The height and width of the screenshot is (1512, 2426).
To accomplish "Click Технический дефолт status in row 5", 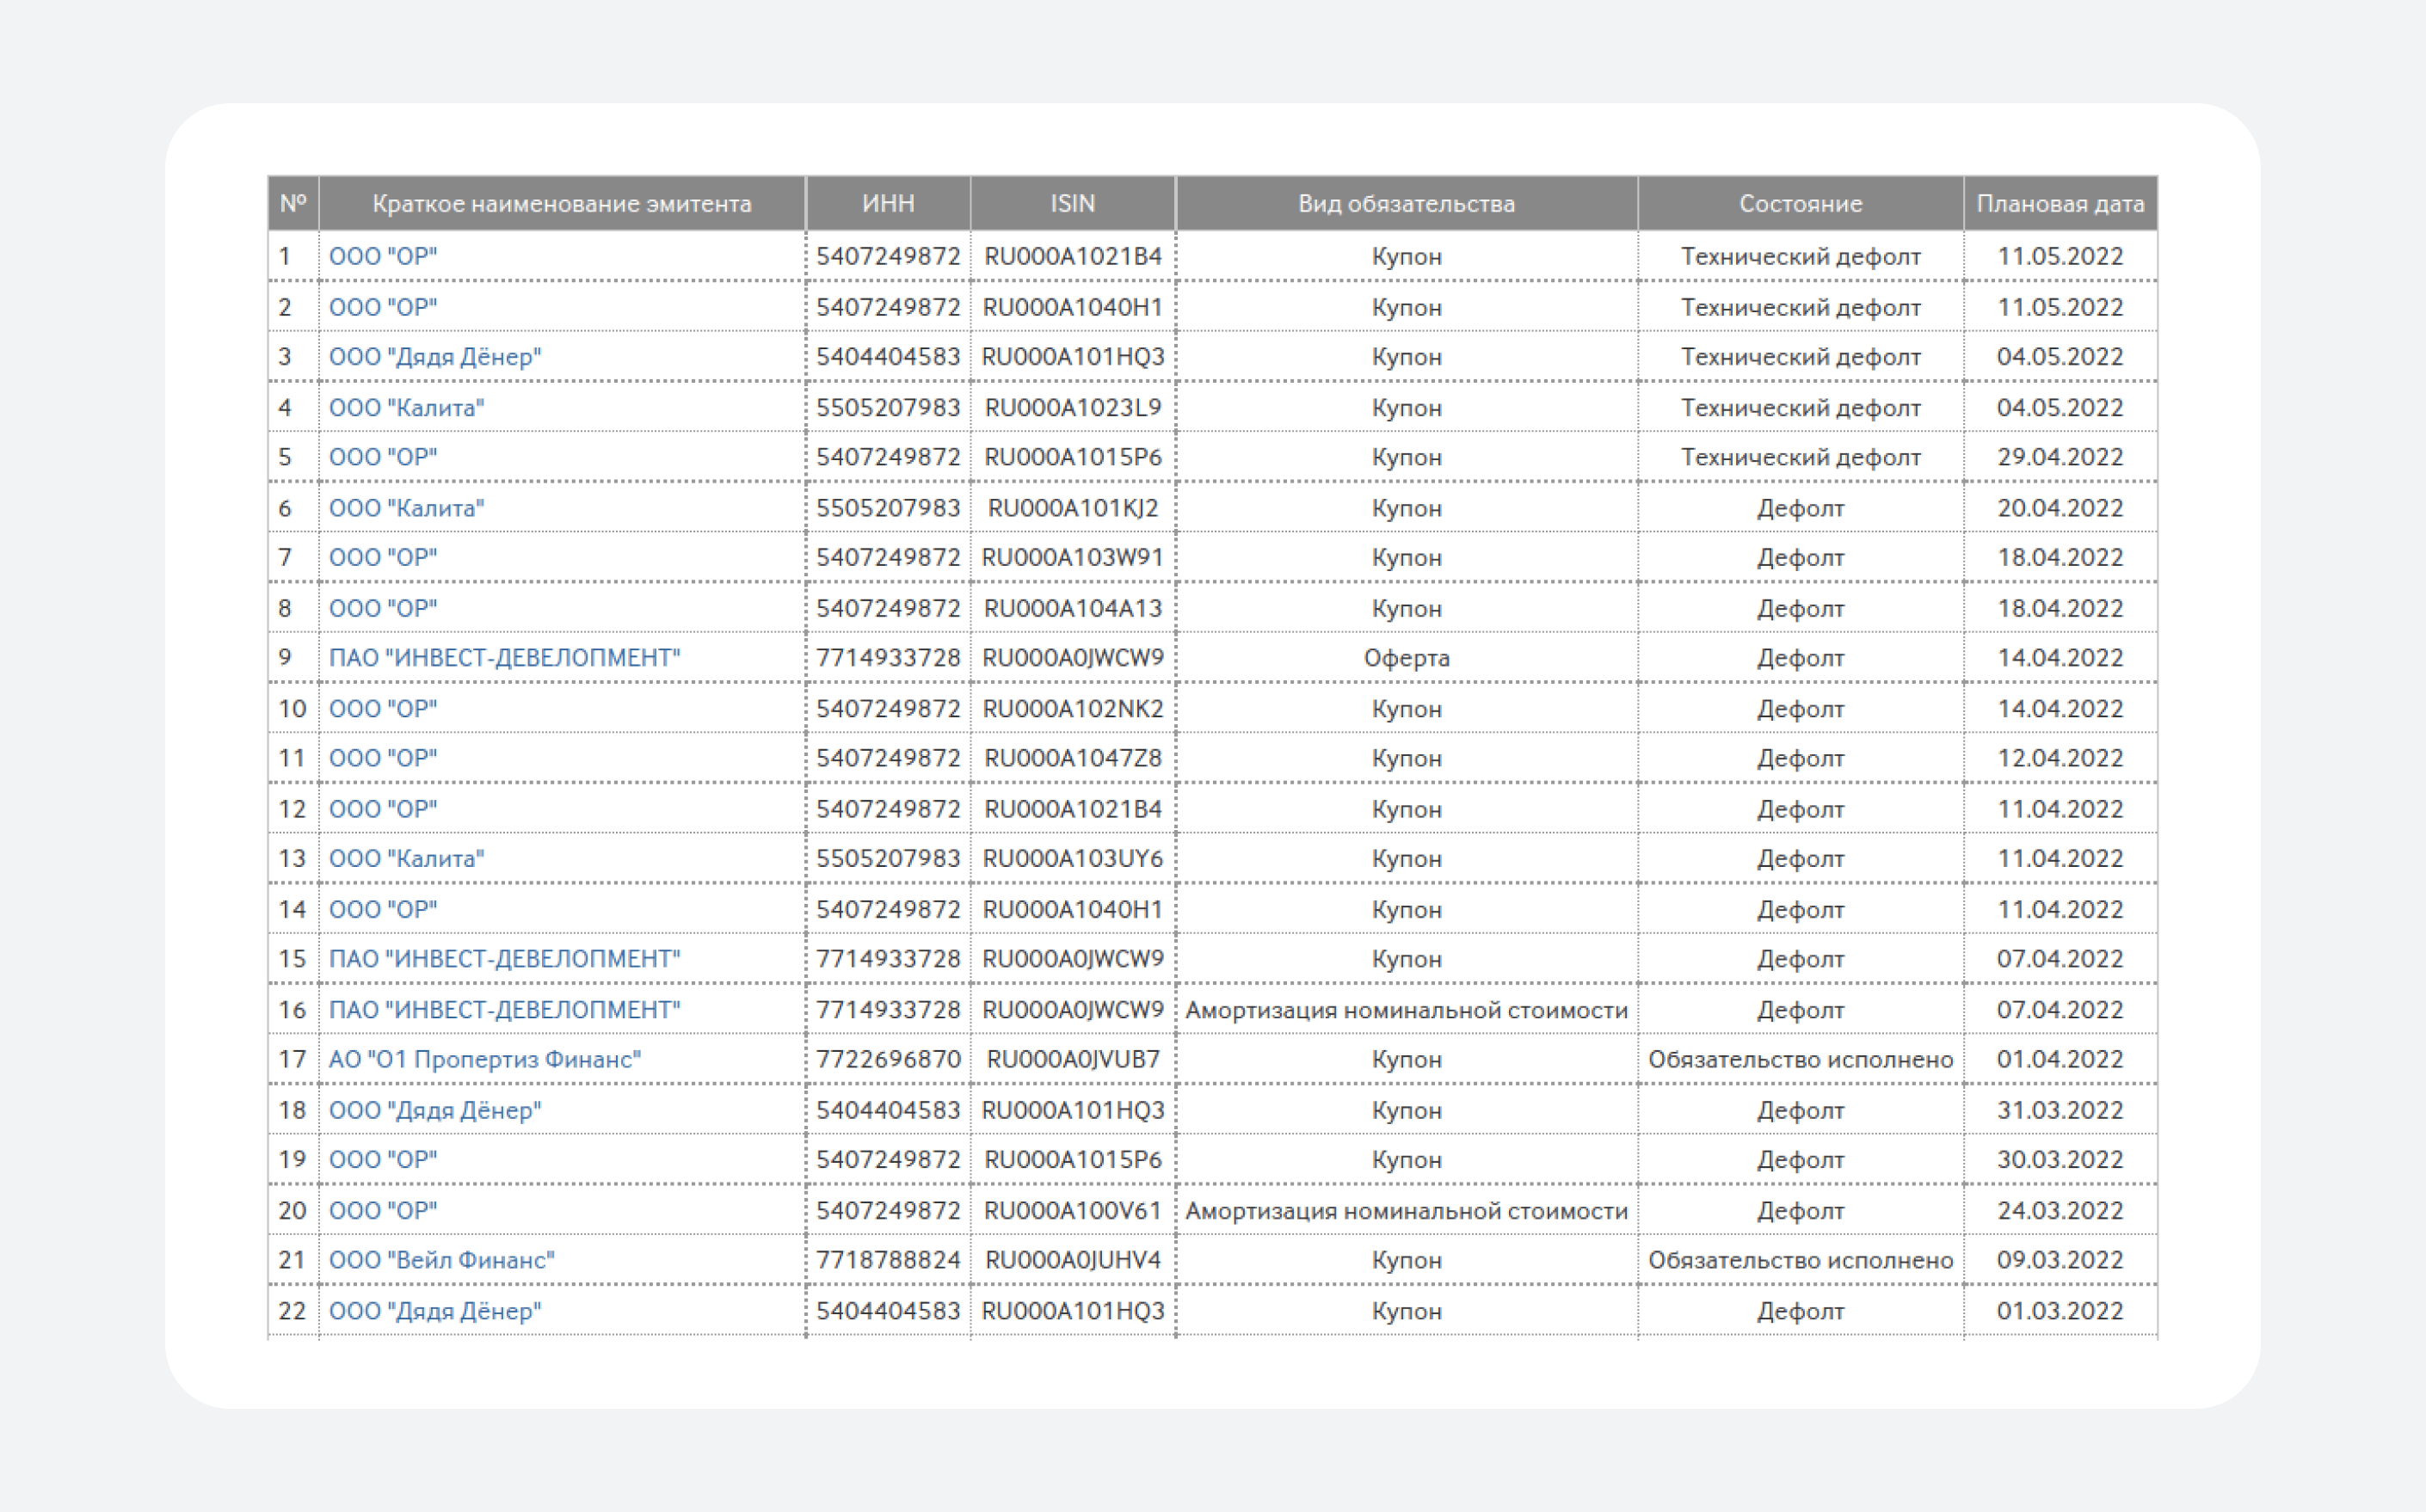I will click(1800, 457).
